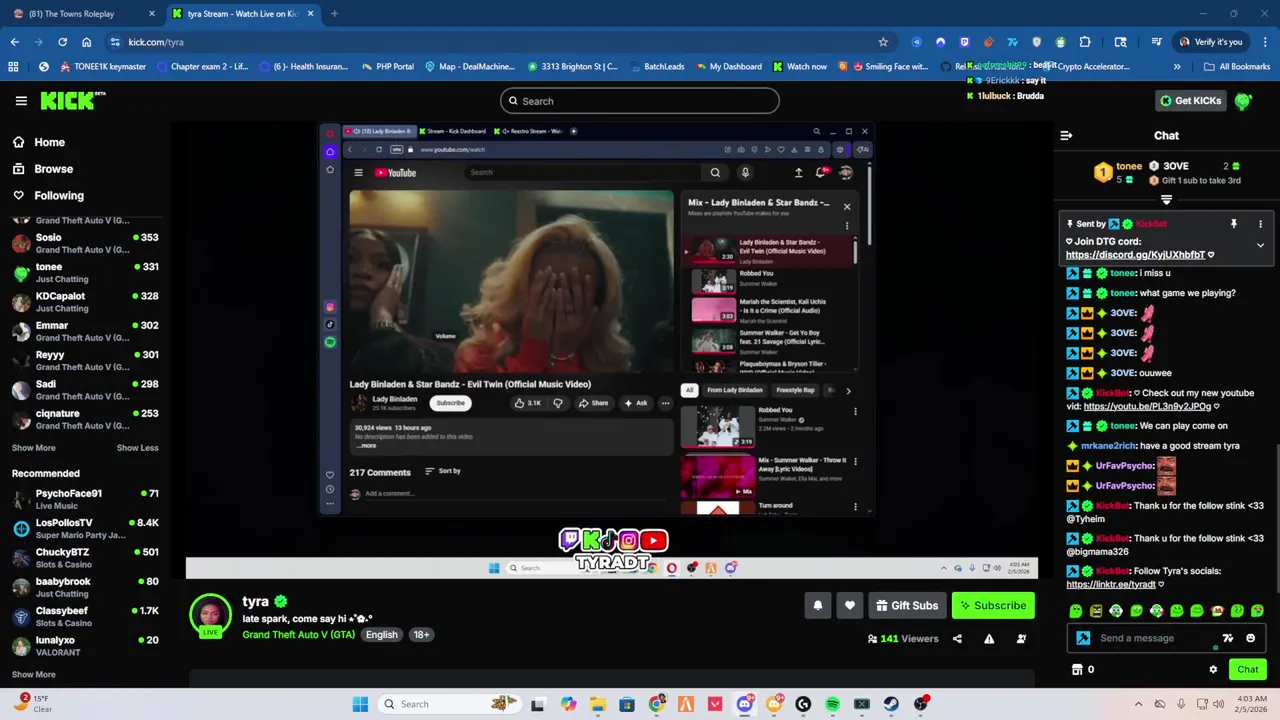This screenshot has height=720, width=1280.
Task: Click Show More under Following
Action: click(x=33, y=448)
